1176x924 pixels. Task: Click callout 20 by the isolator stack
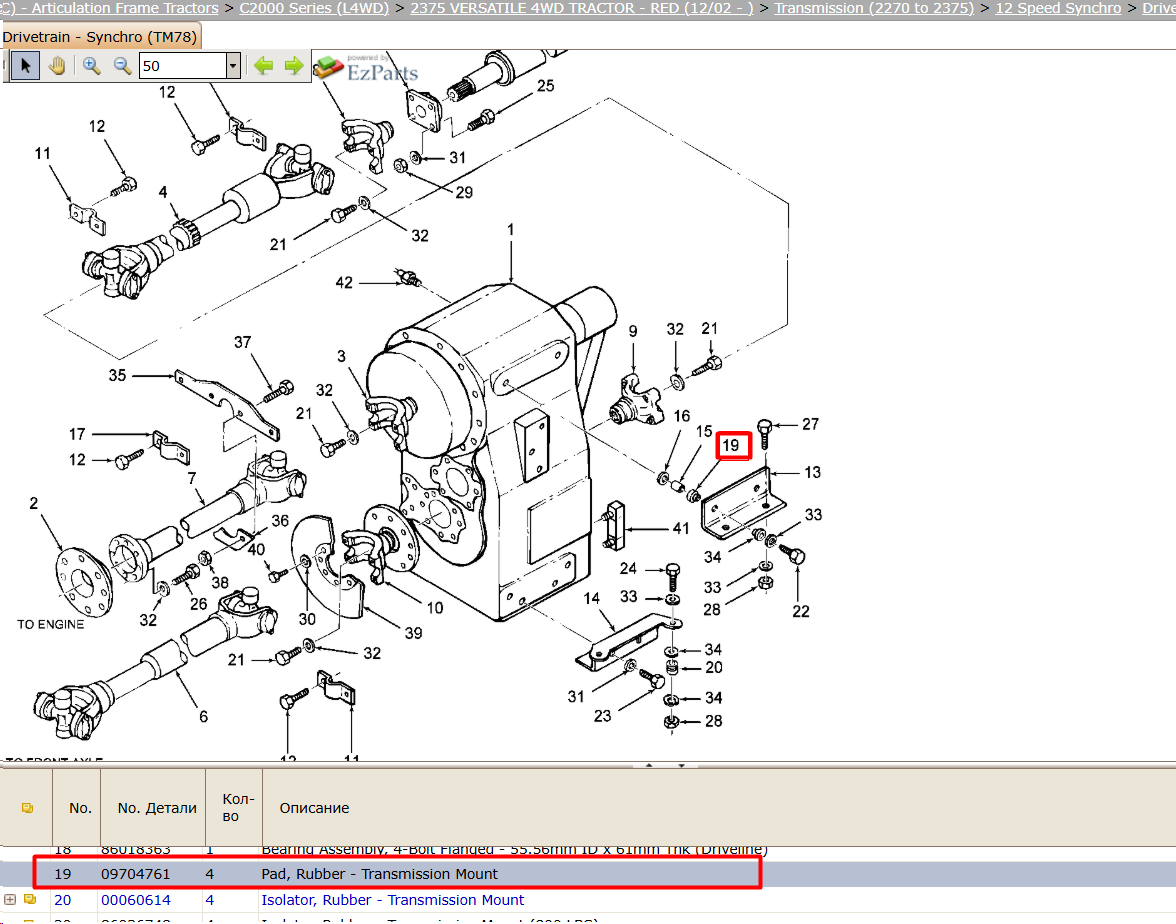click(x=713, y=667)
